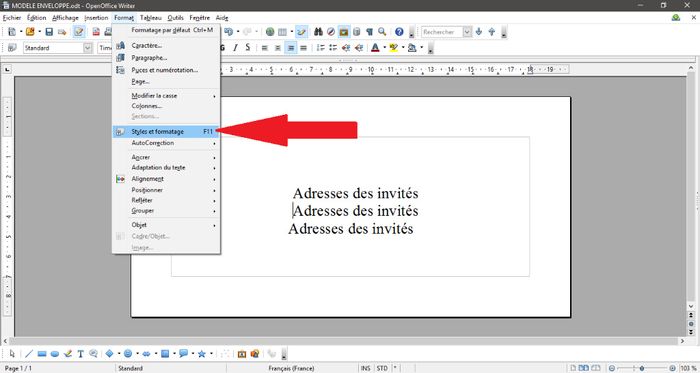Expand Modifier la casse submenu
The height and width of the screenshot is (373, 700).
pyautogui.click(x=166, y=96)
